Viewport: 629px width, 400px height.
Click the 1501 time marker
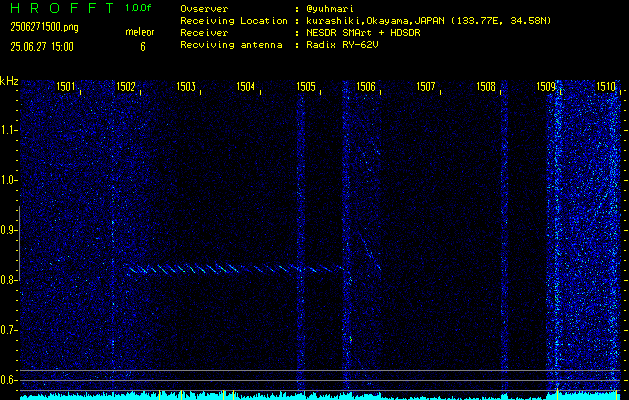click(66, 86)
